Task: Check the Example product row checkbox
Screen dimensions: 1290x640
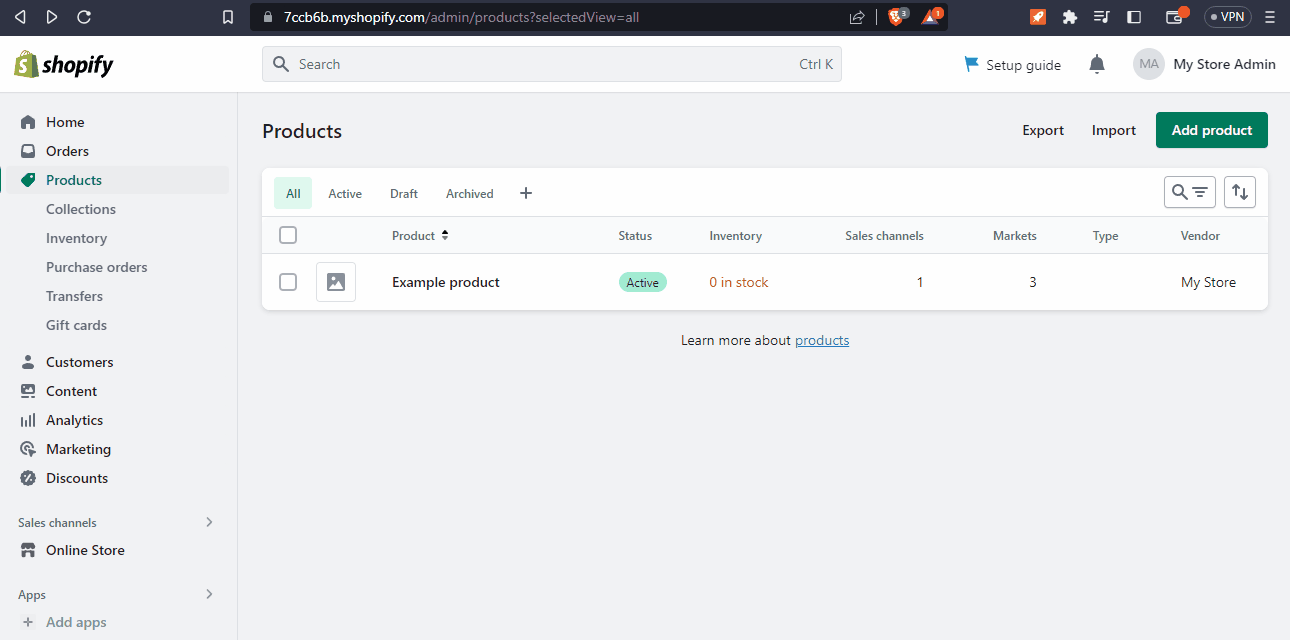Action: pyautogui.click(x=288, y=281)
